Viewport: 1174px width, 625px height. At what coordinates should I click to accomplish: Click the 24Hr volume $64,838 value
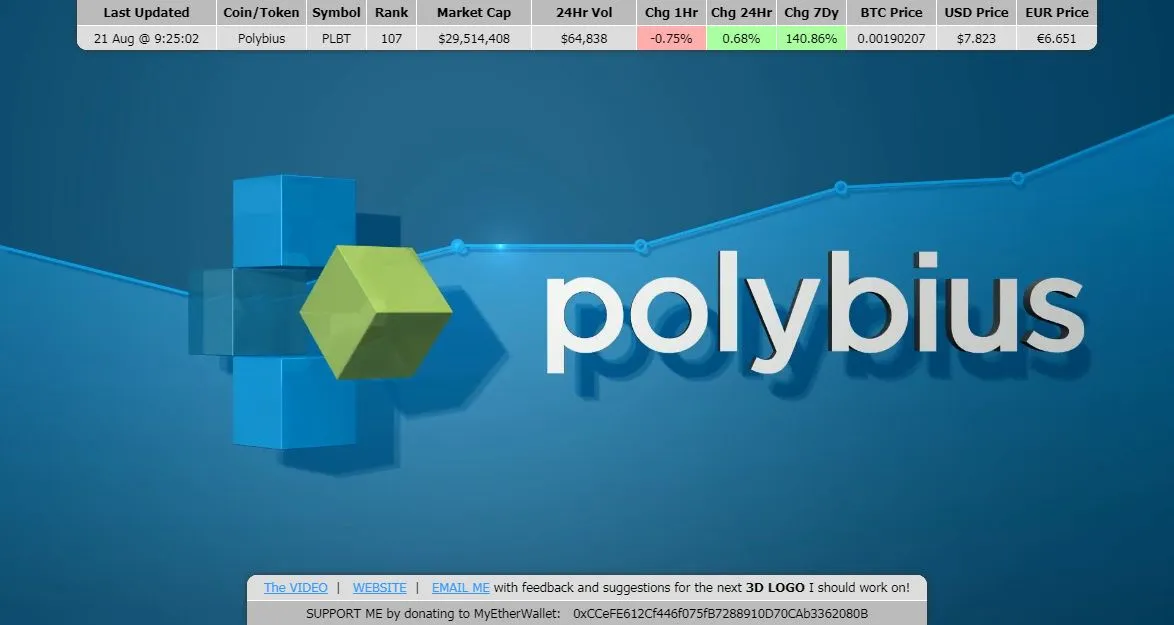pos(585,38)
